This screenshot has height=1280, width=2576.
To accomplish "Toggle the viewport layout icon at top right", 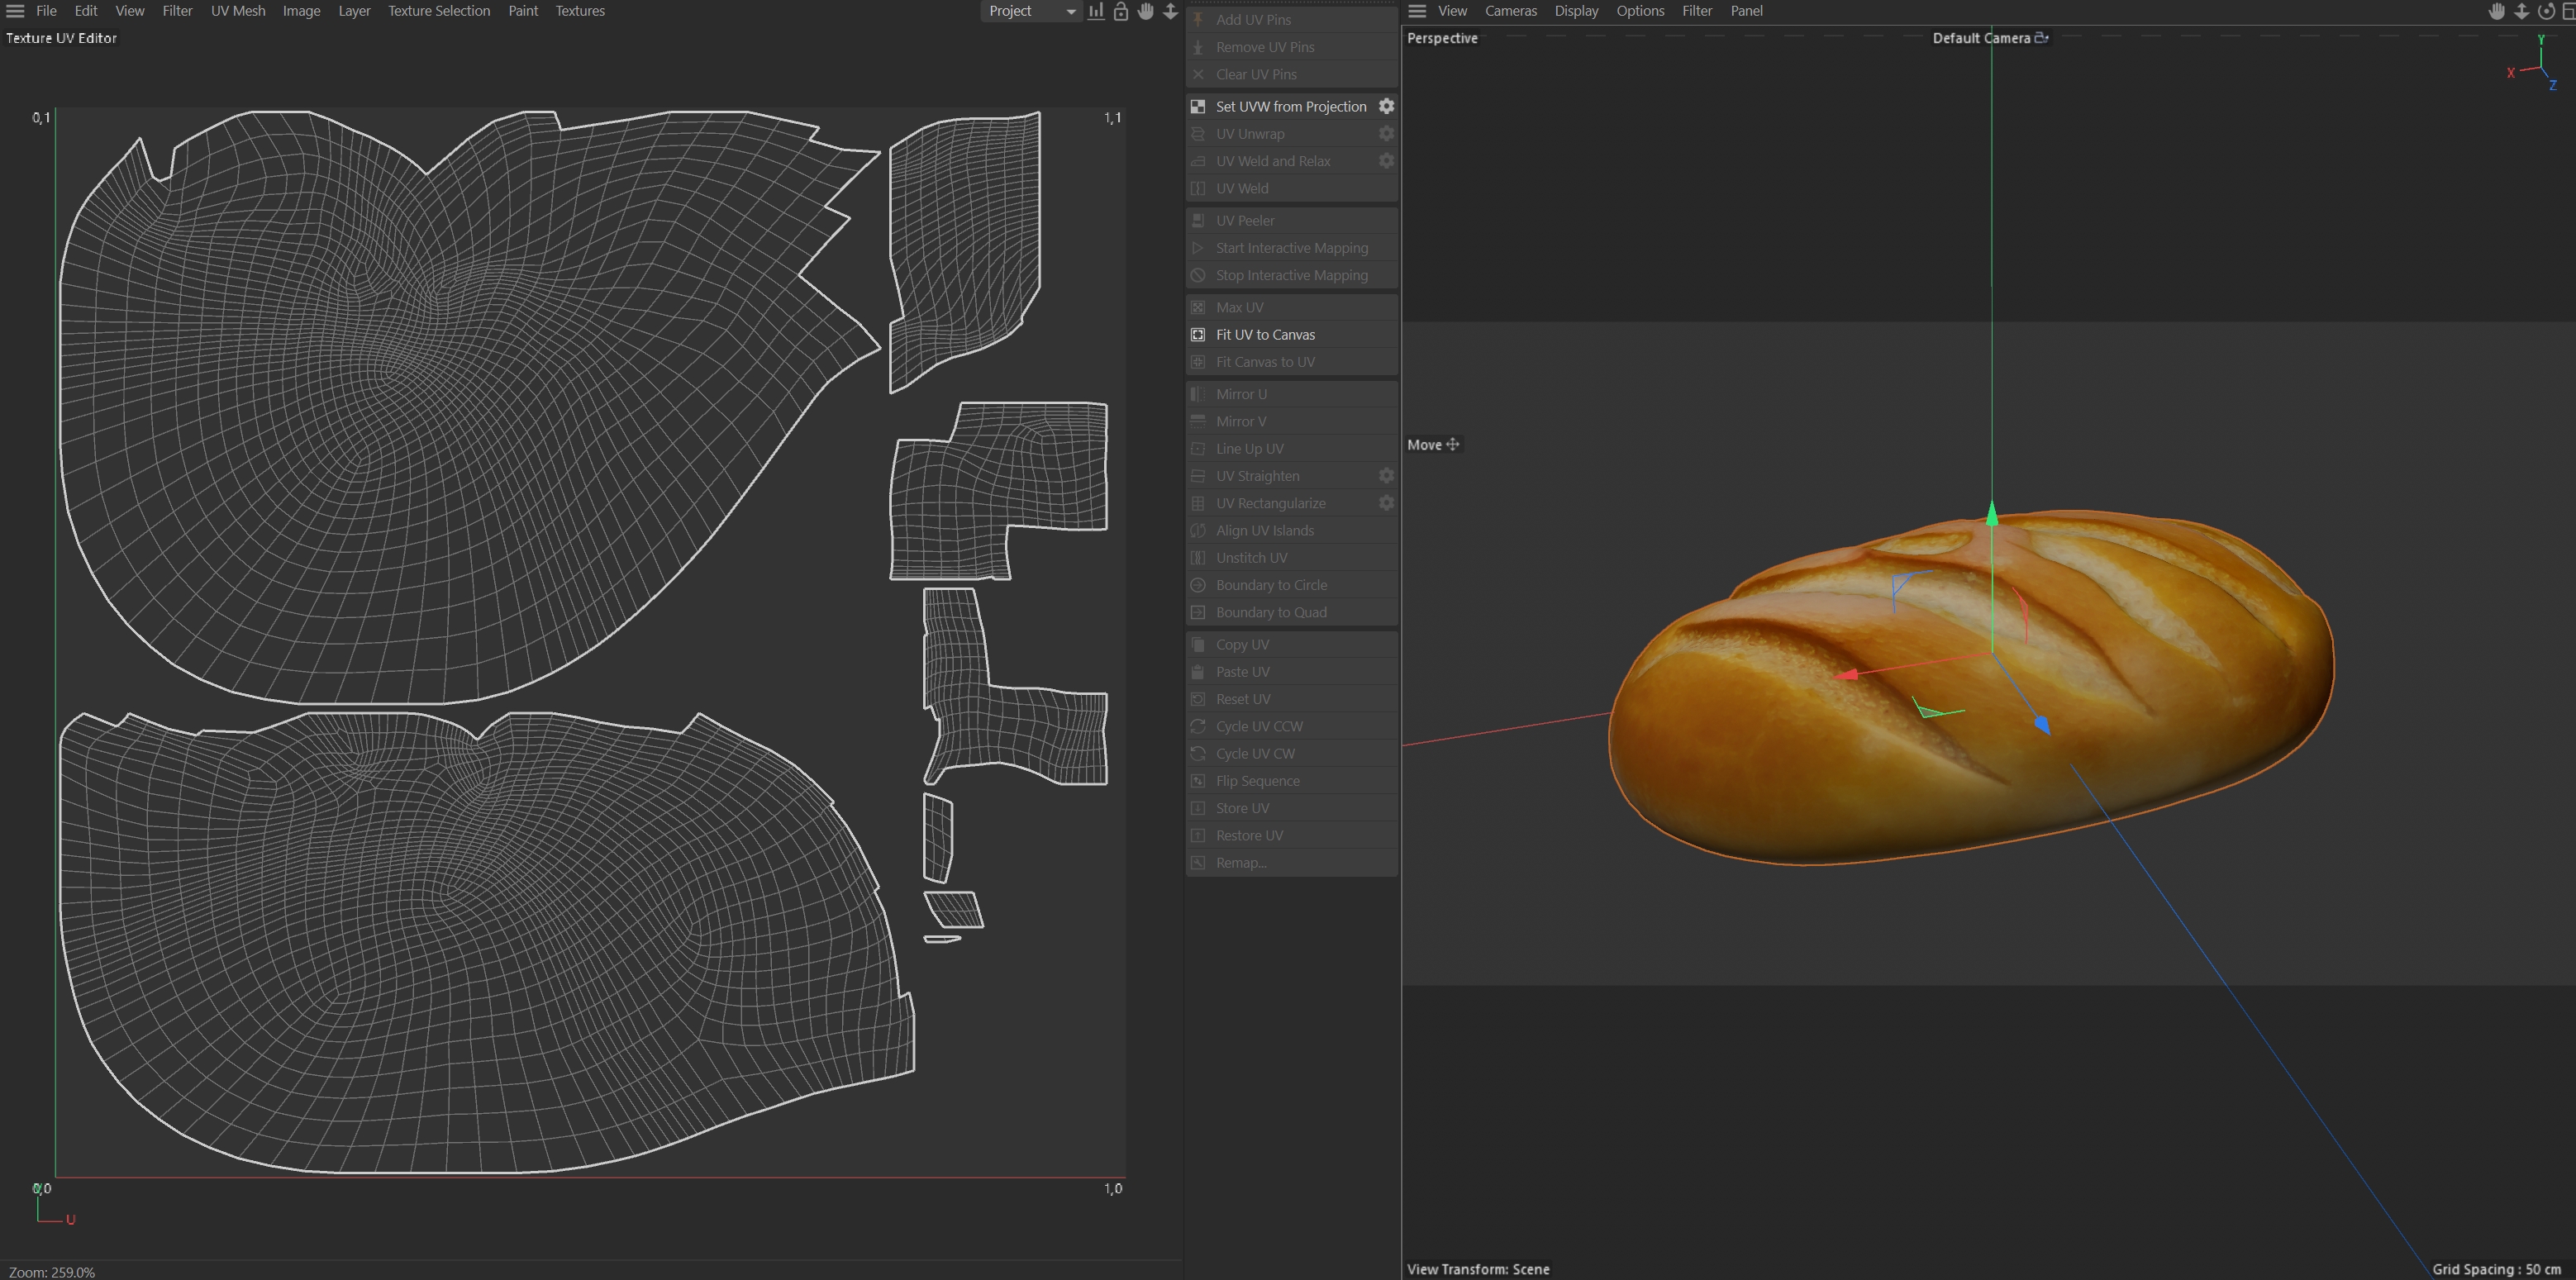I will pyautogui.click(x=2568, y=11).
